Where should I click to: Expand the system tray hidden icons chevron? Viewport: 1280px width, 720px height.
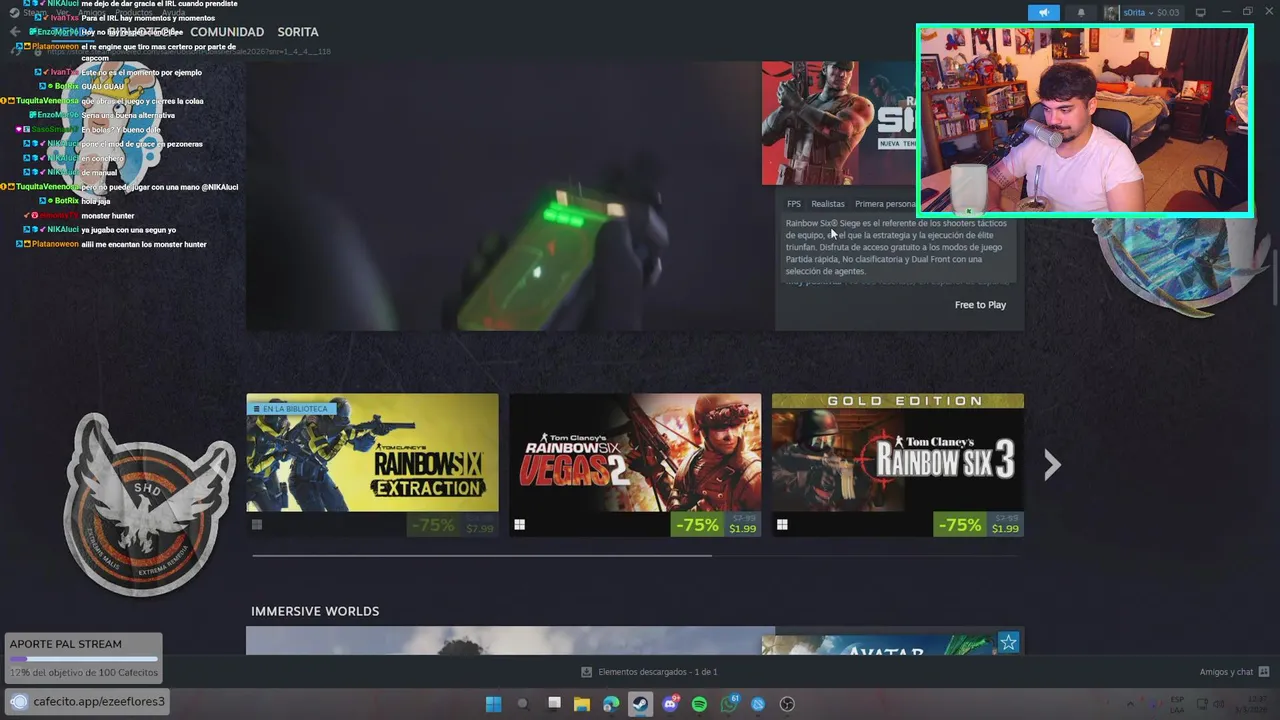pyautogui.click(x=1130, y=704)
